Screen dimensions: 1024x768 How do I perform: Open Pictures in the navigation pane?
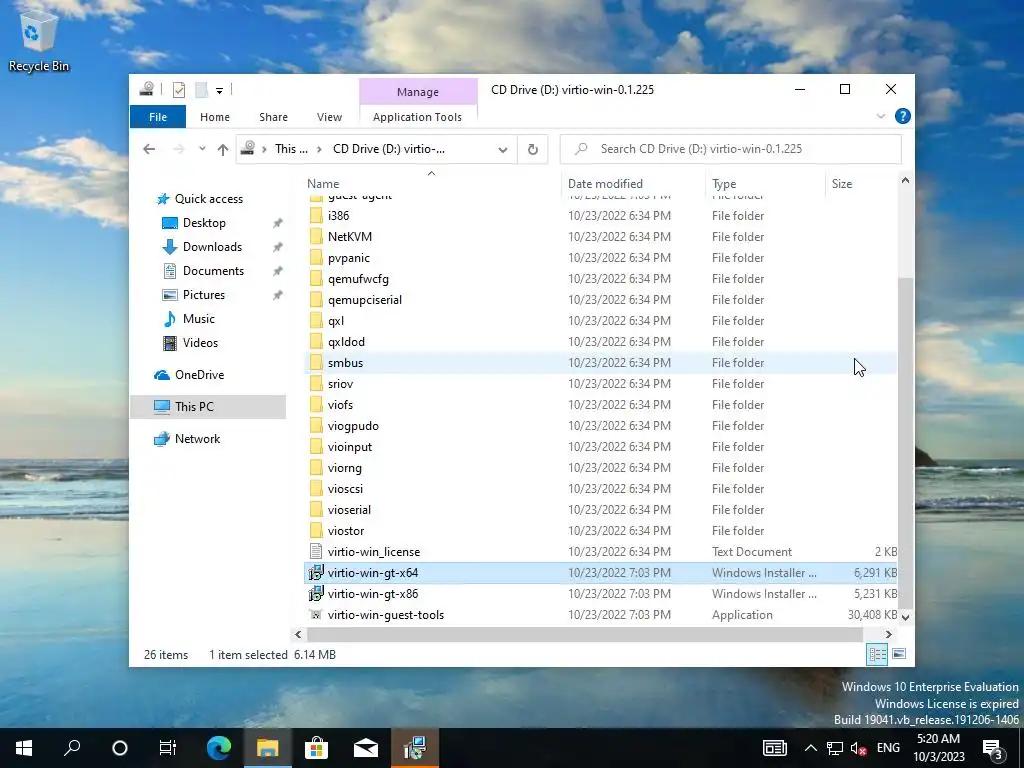pos(204,295)
